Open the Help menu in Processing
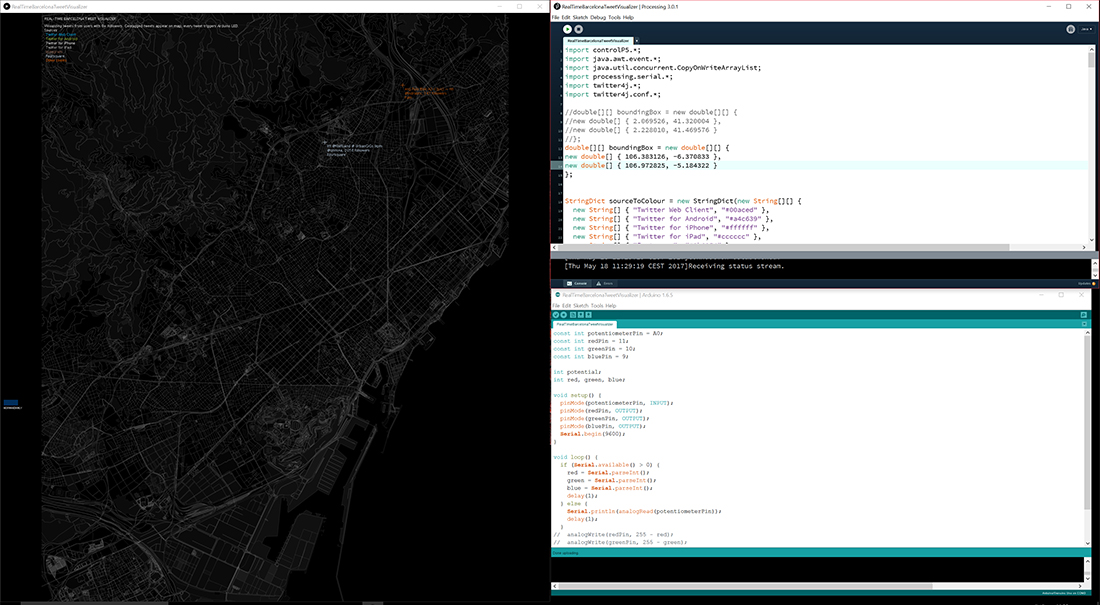This screenshot has width=1100, height=605. 628,18
